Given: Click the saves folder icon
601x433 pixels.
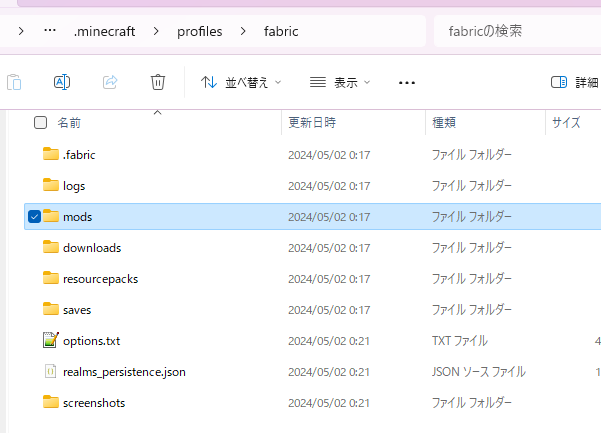Looking at the screenshot, I should (51, 309).
